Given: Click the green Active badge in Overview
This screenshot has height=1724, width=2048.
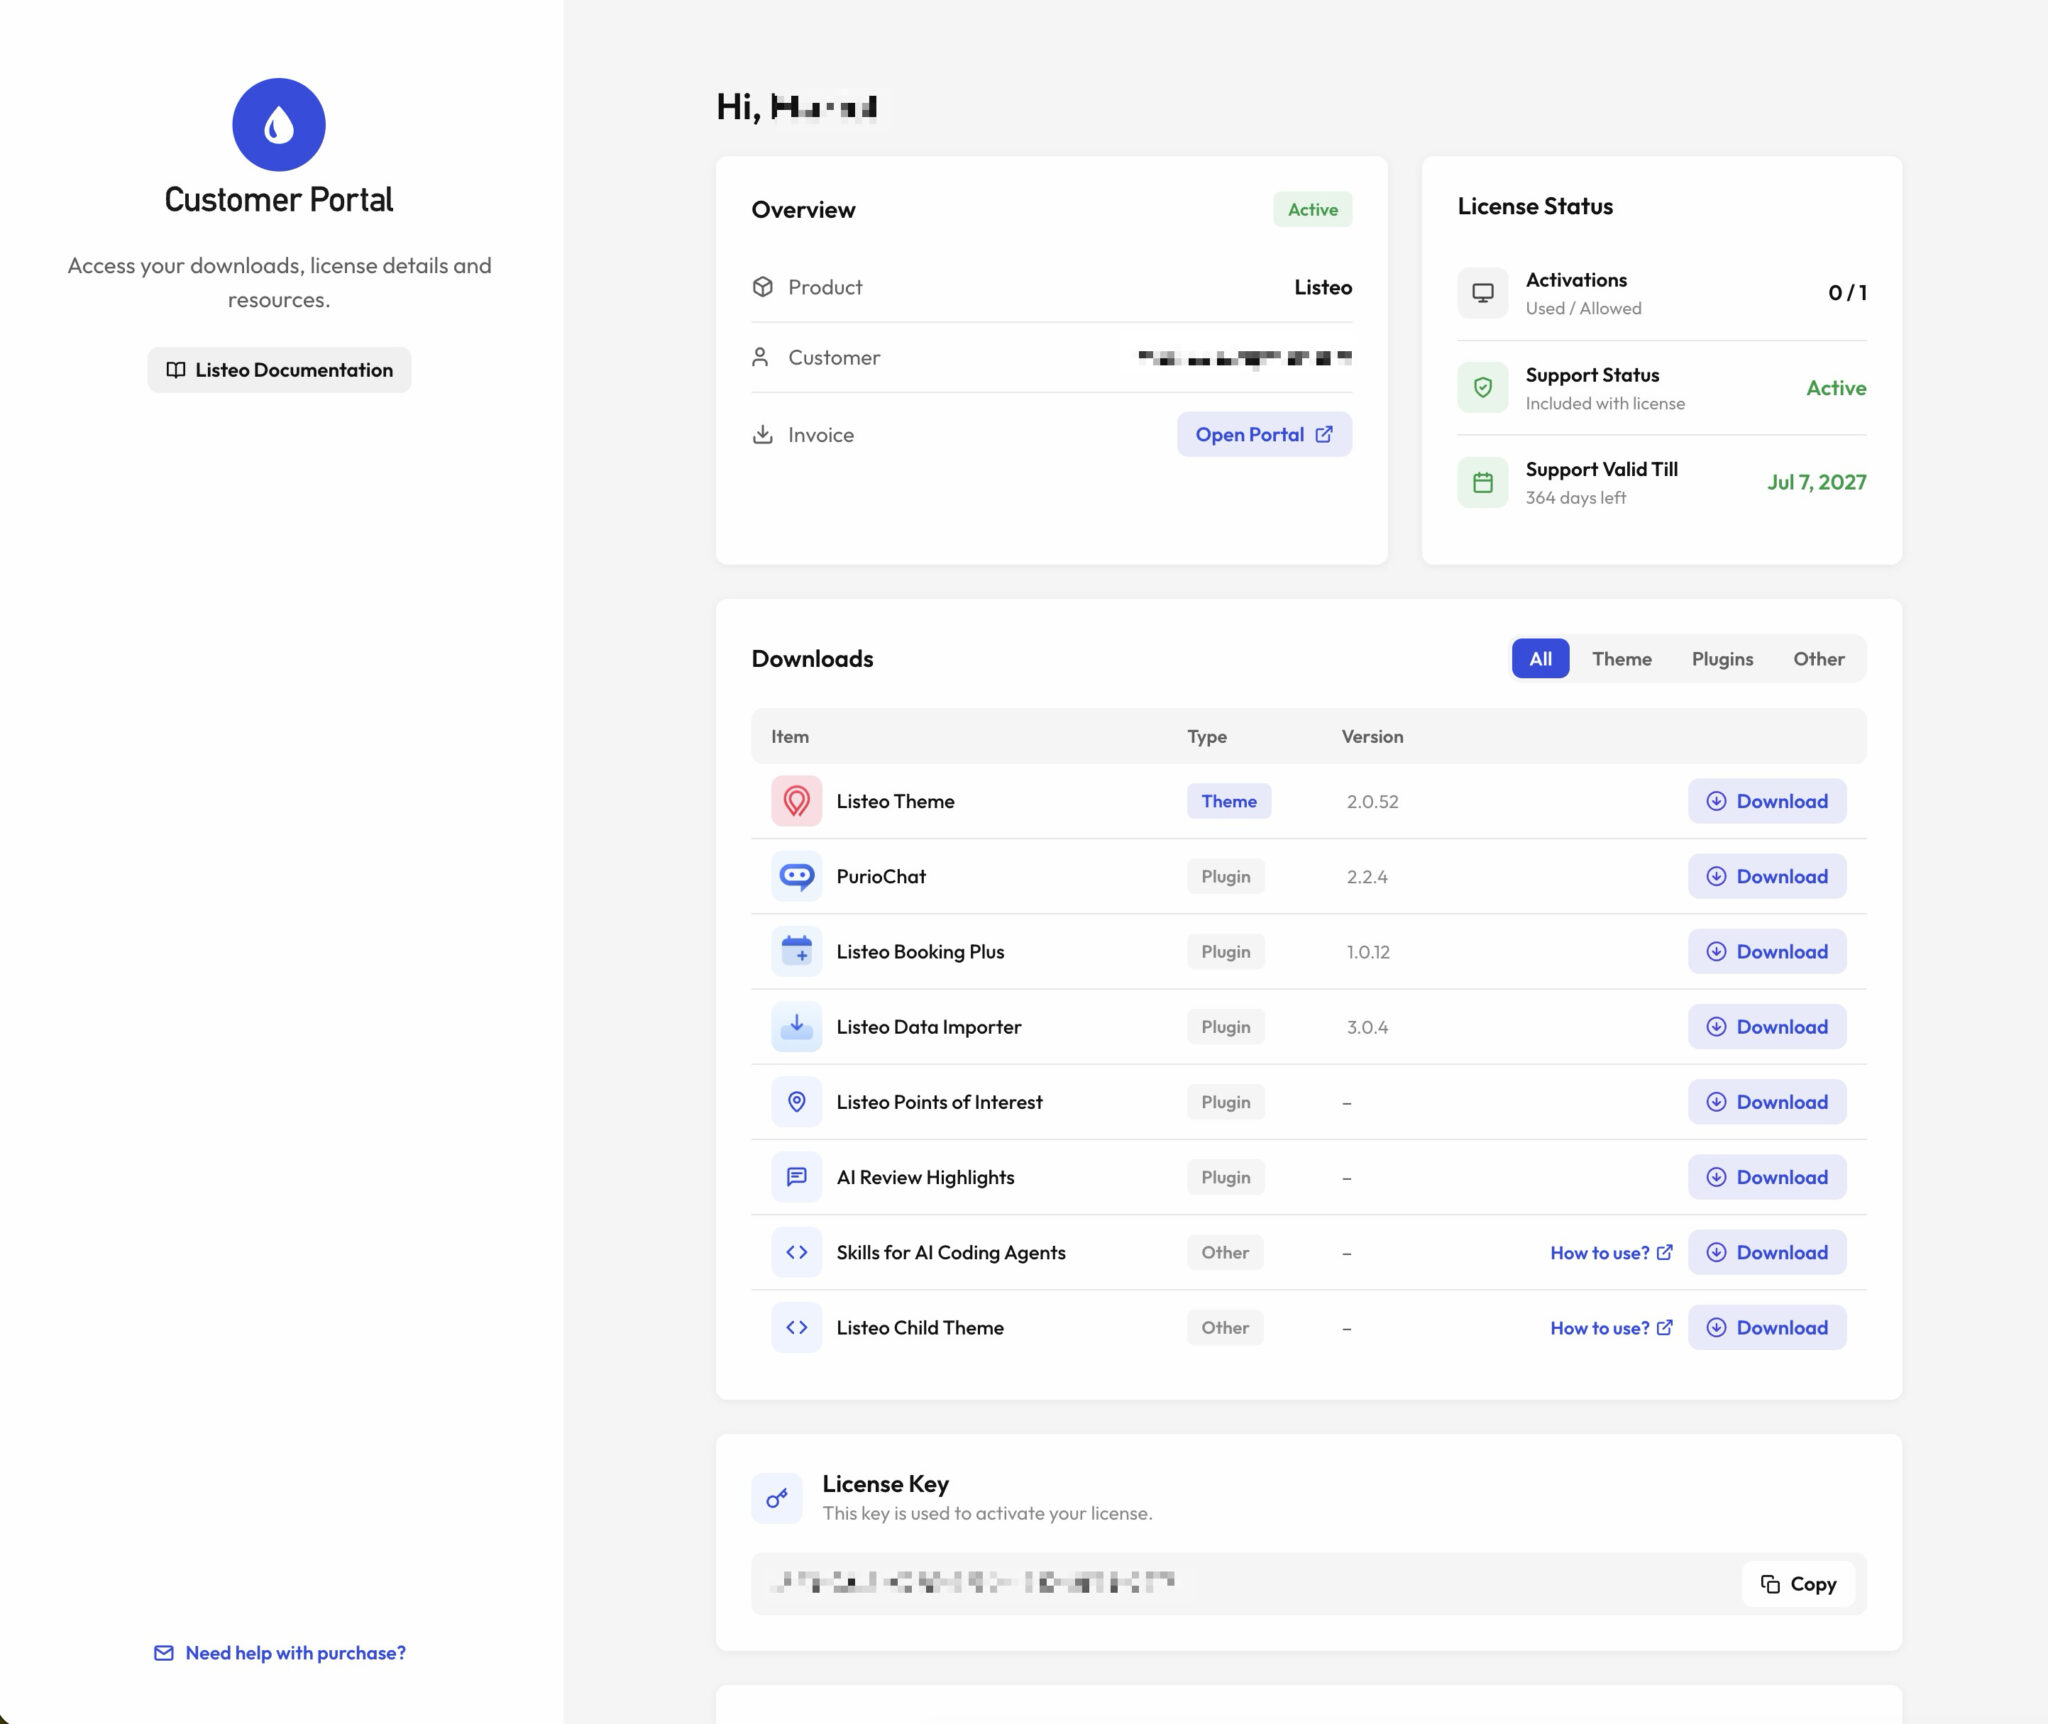Looking at the screenshot, I should (1312, 209).
